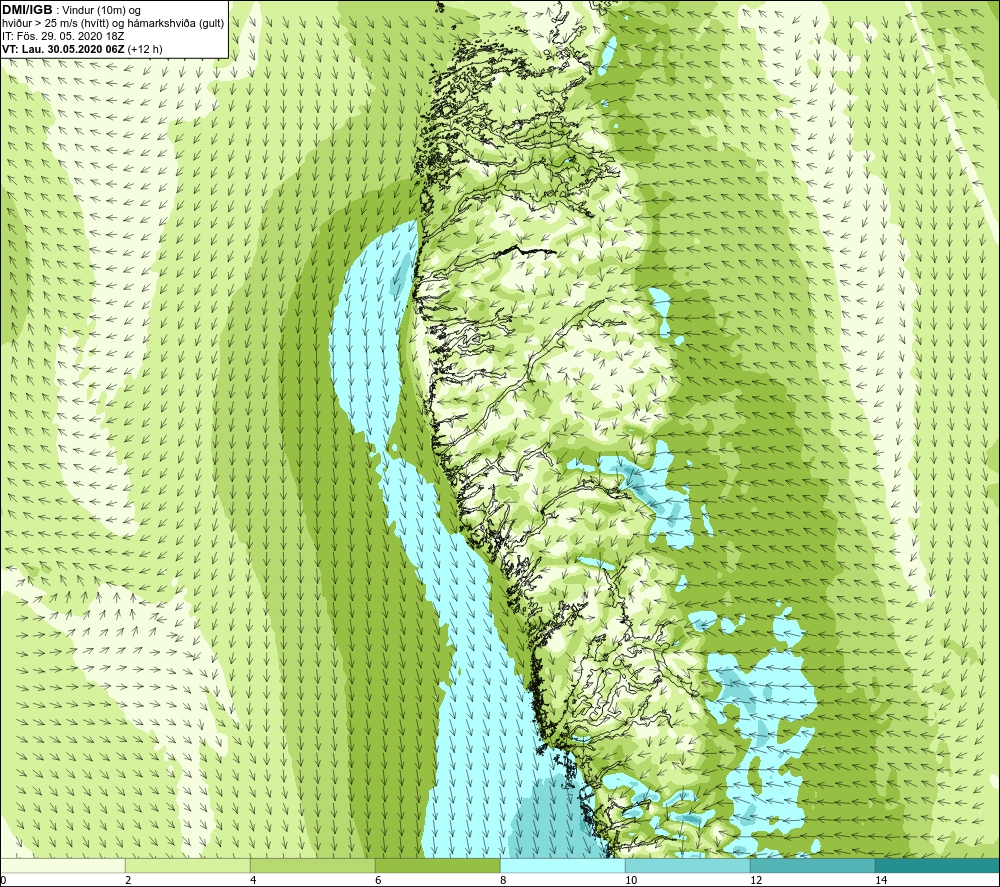
Task: Click the 8–10 m/s light cyan band
Action: [562, 865]
